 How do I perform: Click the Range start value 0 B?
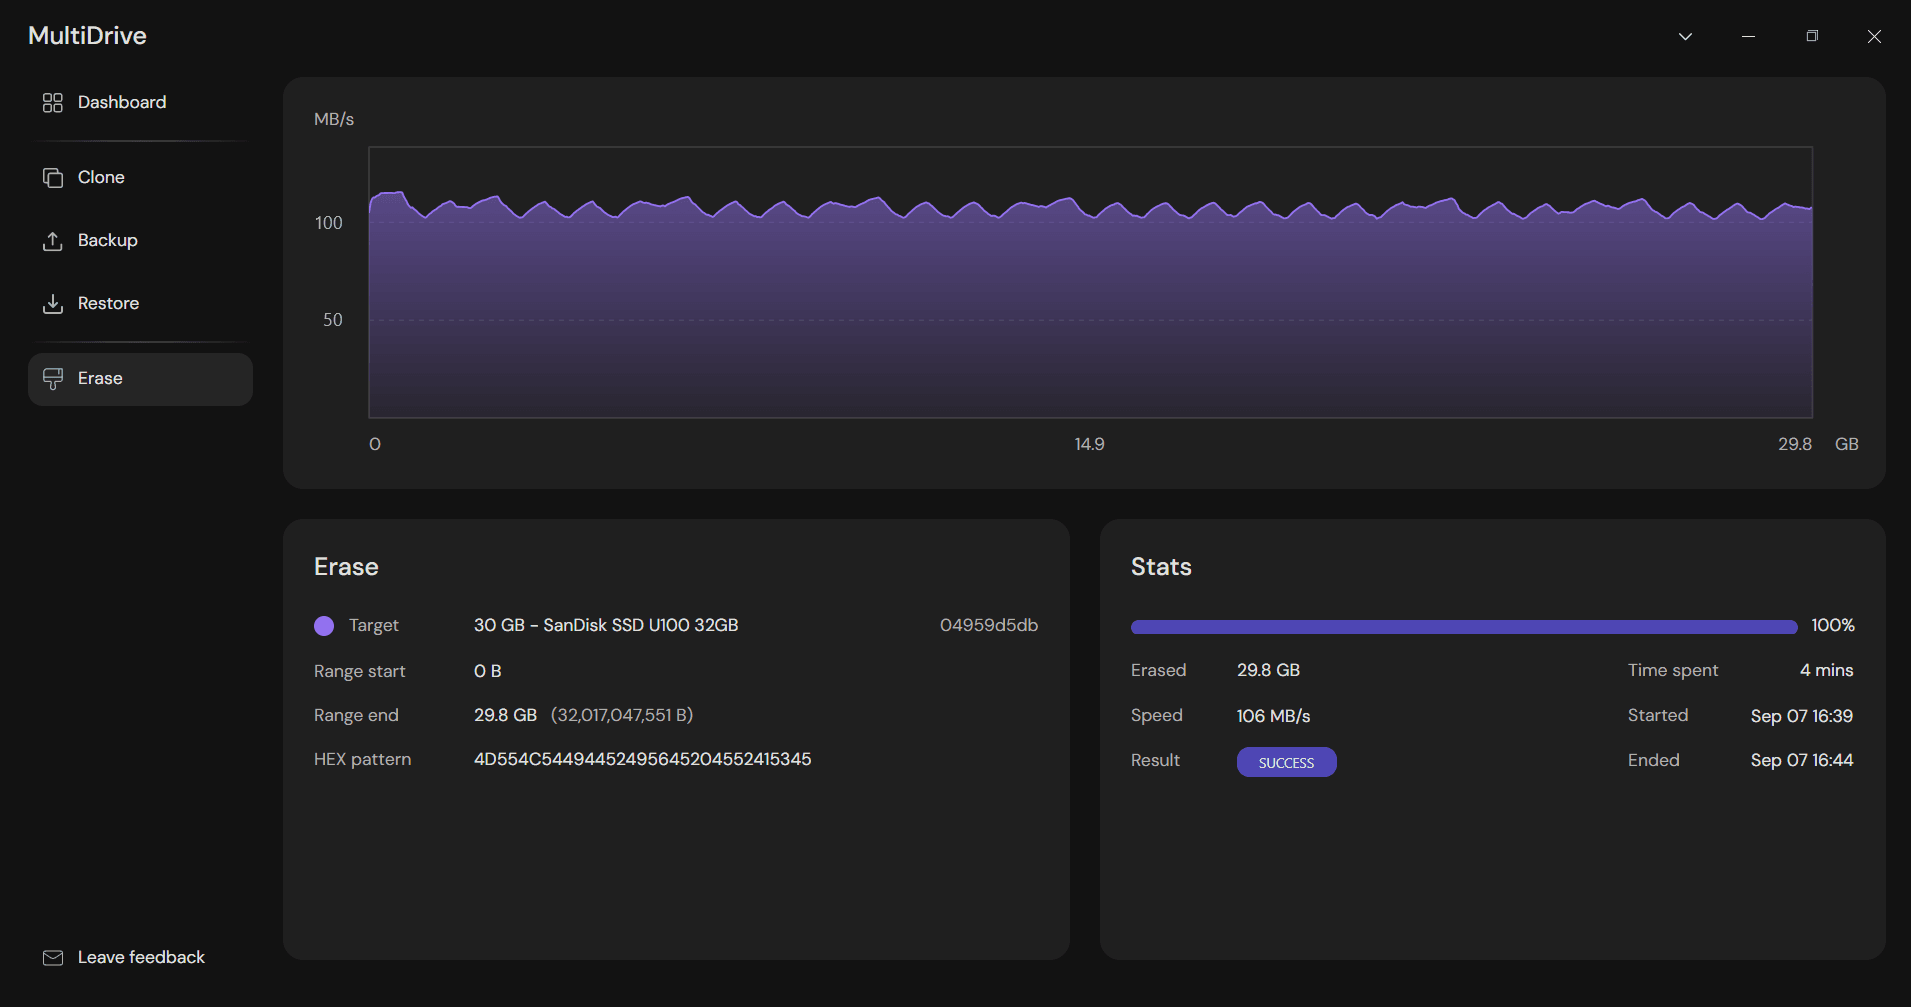pos(487,671)
